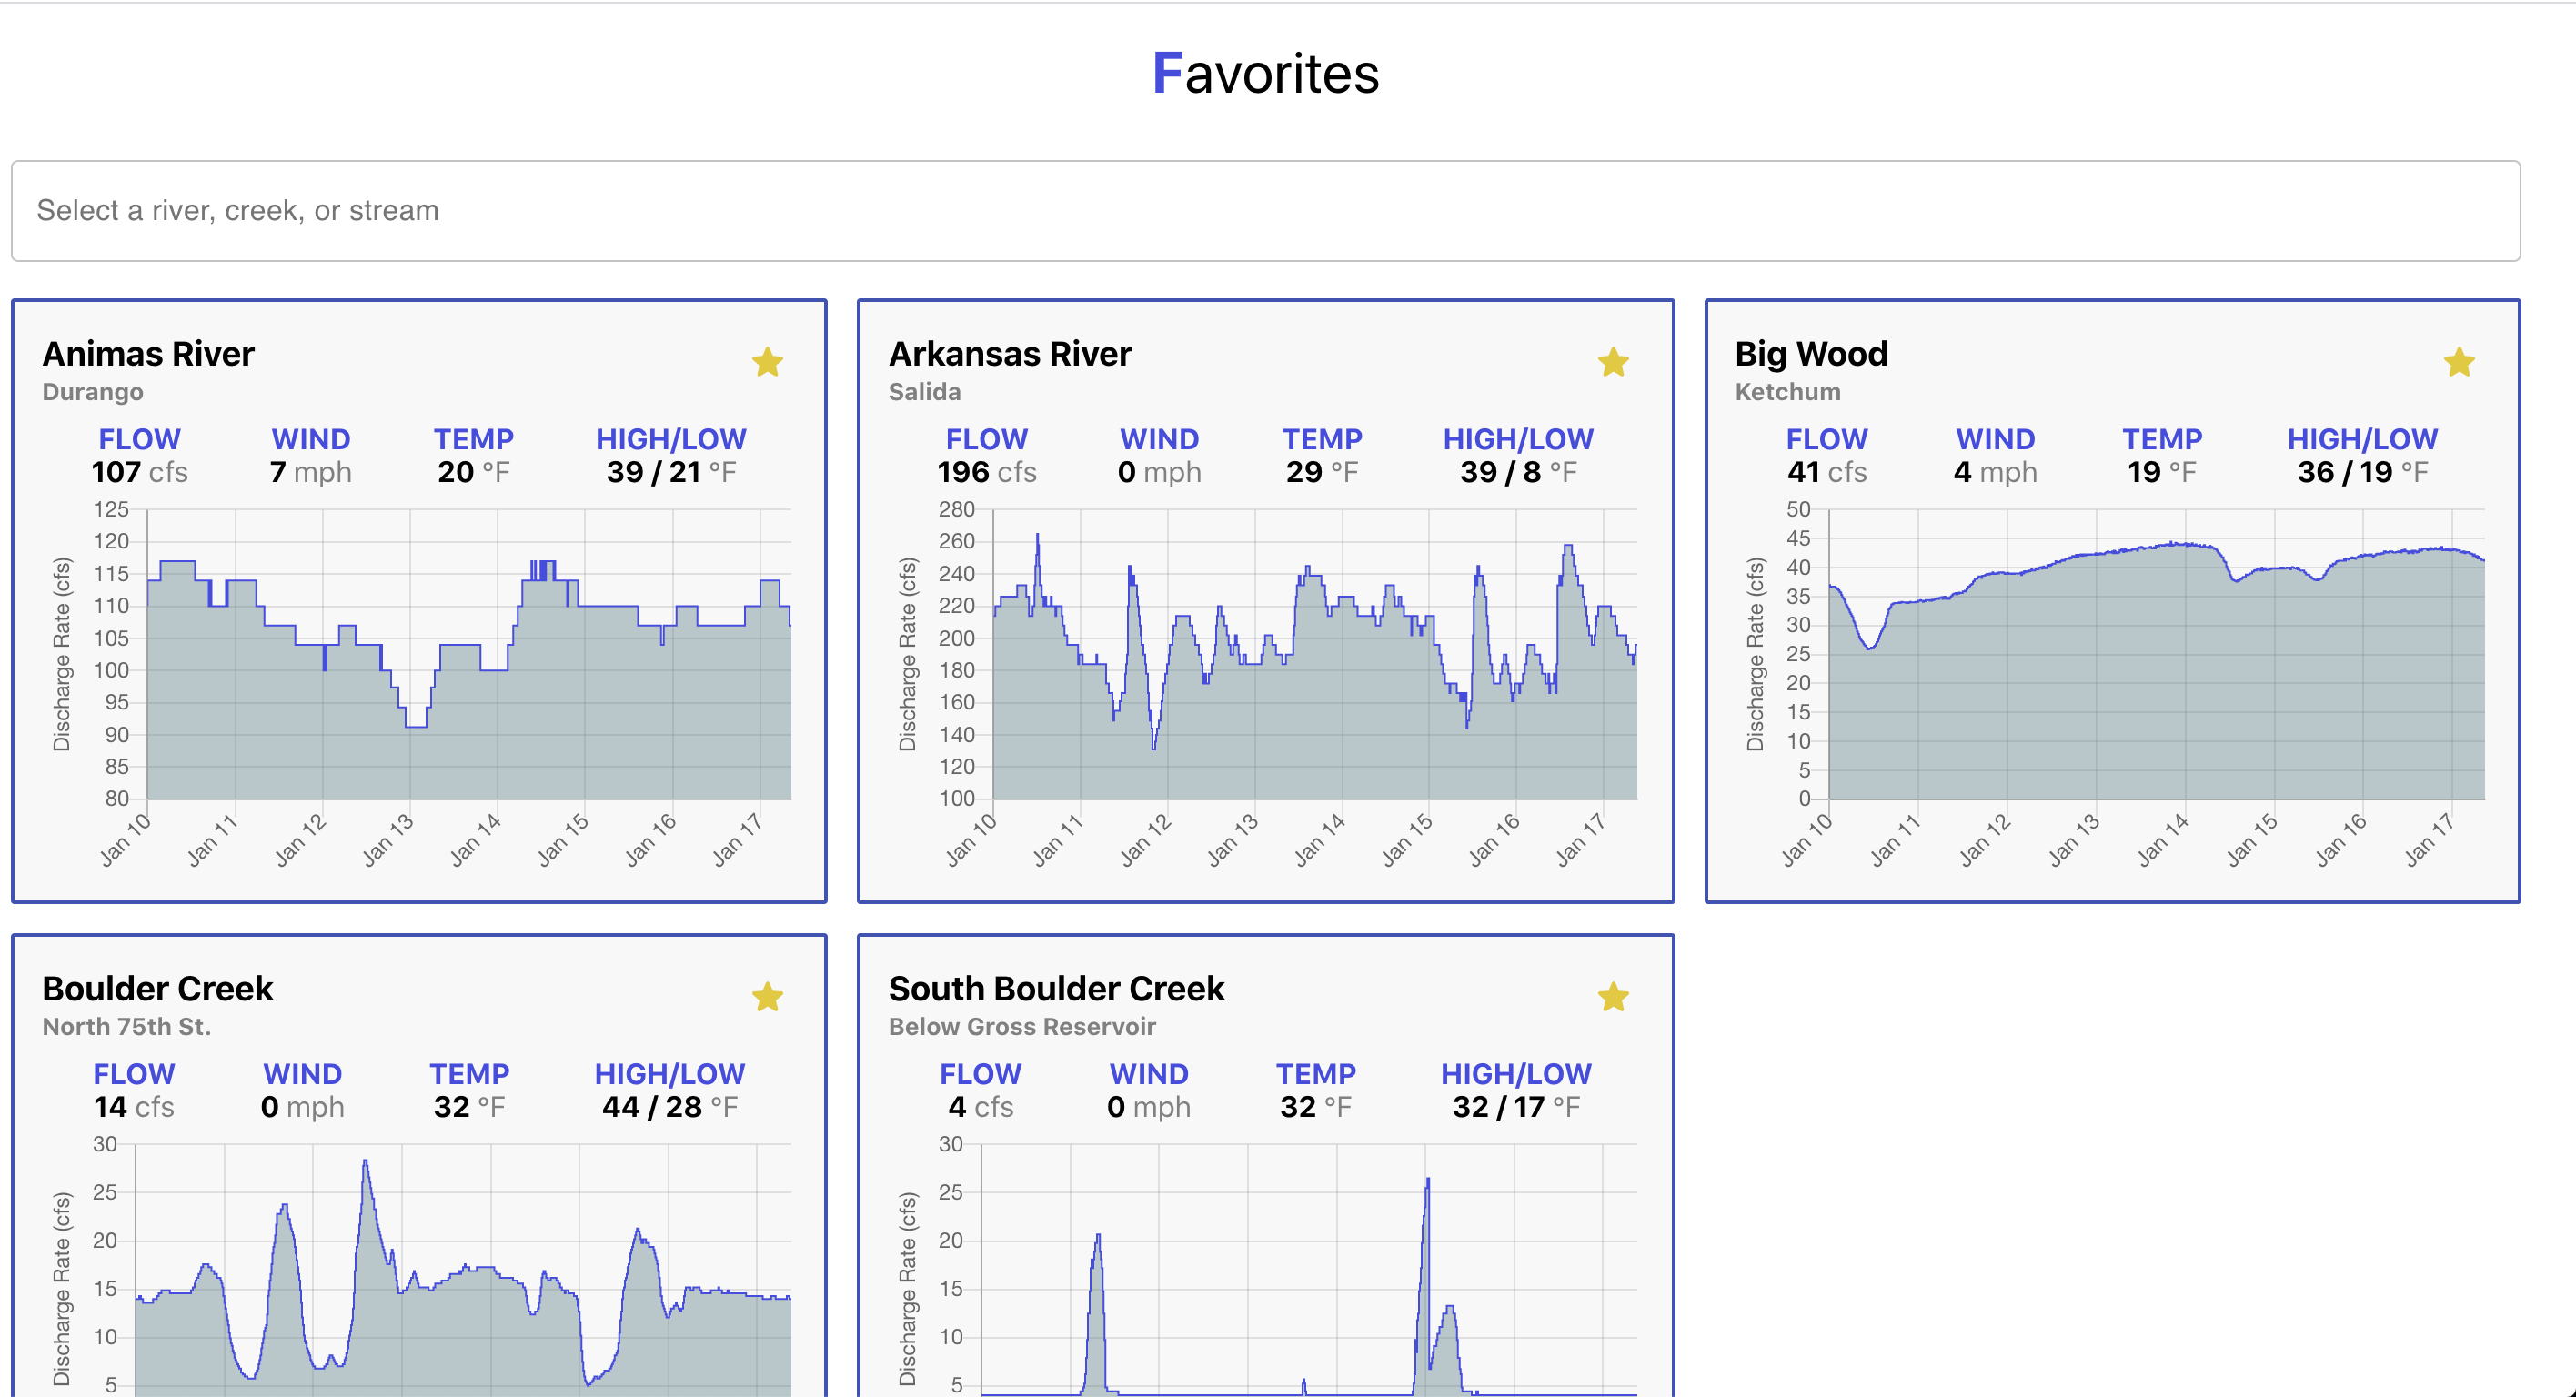Toggle the Arkansas River favorite star
This screenshot has width=2576, height=1397.
1613,362
